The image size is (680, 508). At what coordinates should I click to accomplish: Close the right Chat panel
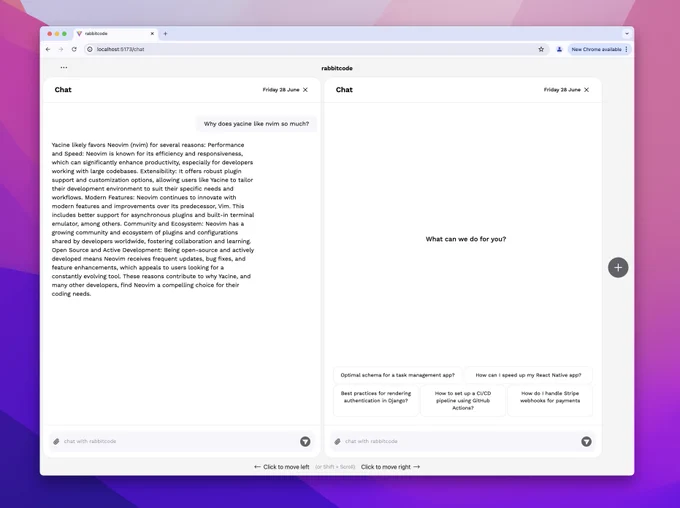point(586,90)
